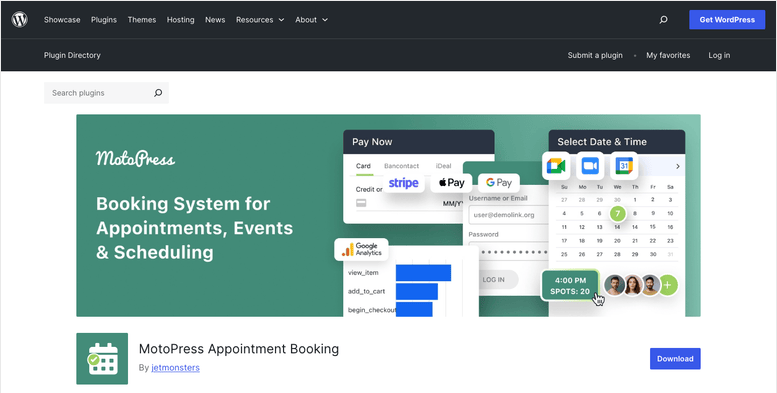This screenshot has width=777, height=393.
Task: Select the Card tab in Pay Now
Action: pyautogui.click(x=363, y=166)
